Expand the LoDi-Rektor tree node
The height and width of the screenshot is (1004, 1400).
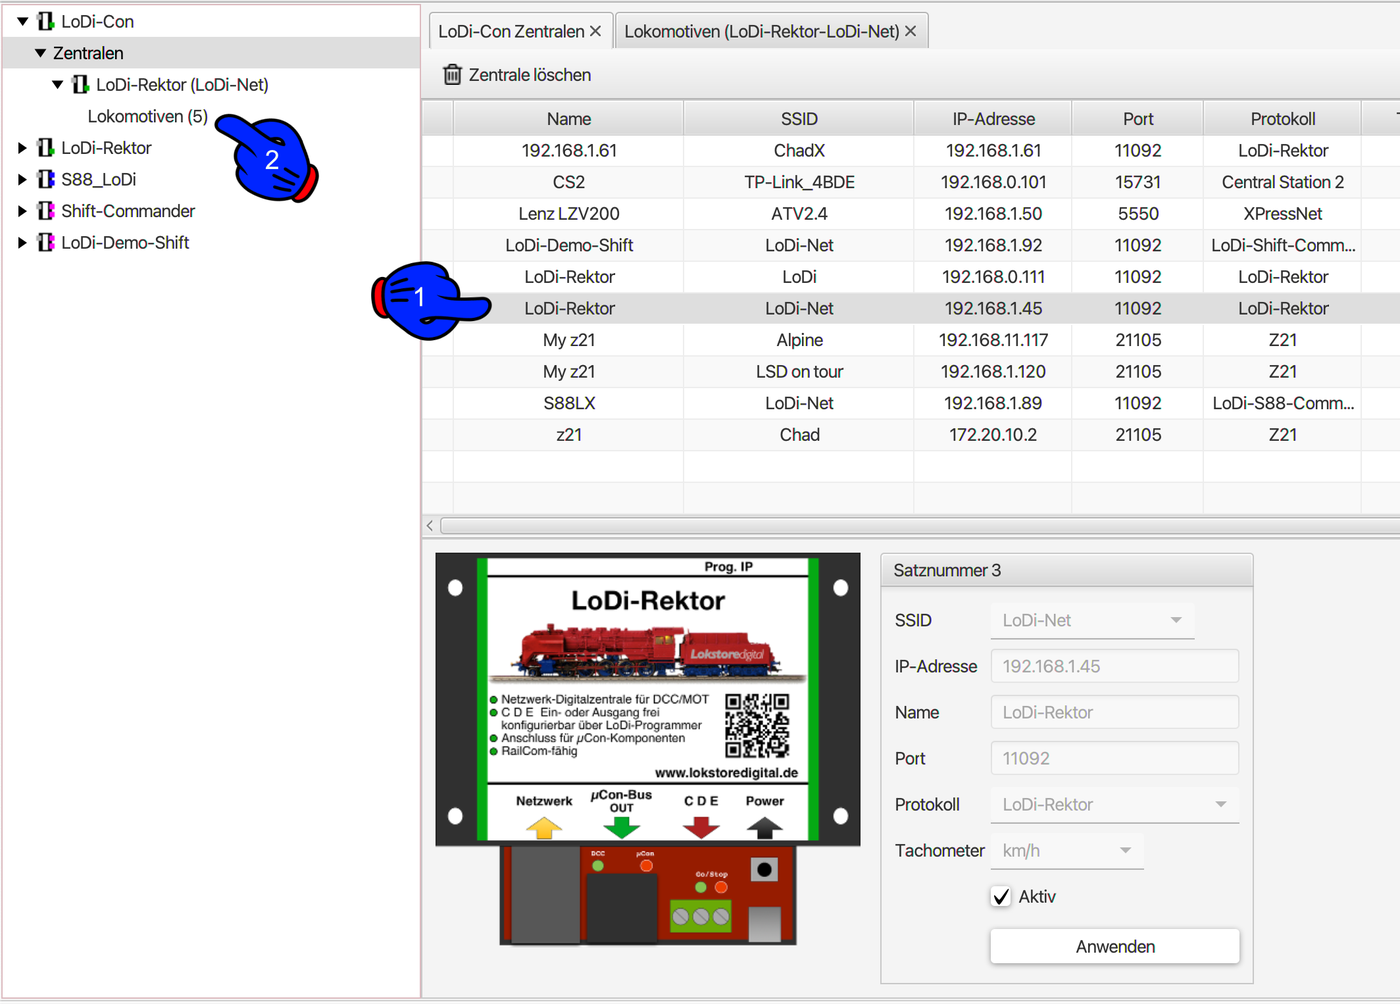[x=22, y=148]
